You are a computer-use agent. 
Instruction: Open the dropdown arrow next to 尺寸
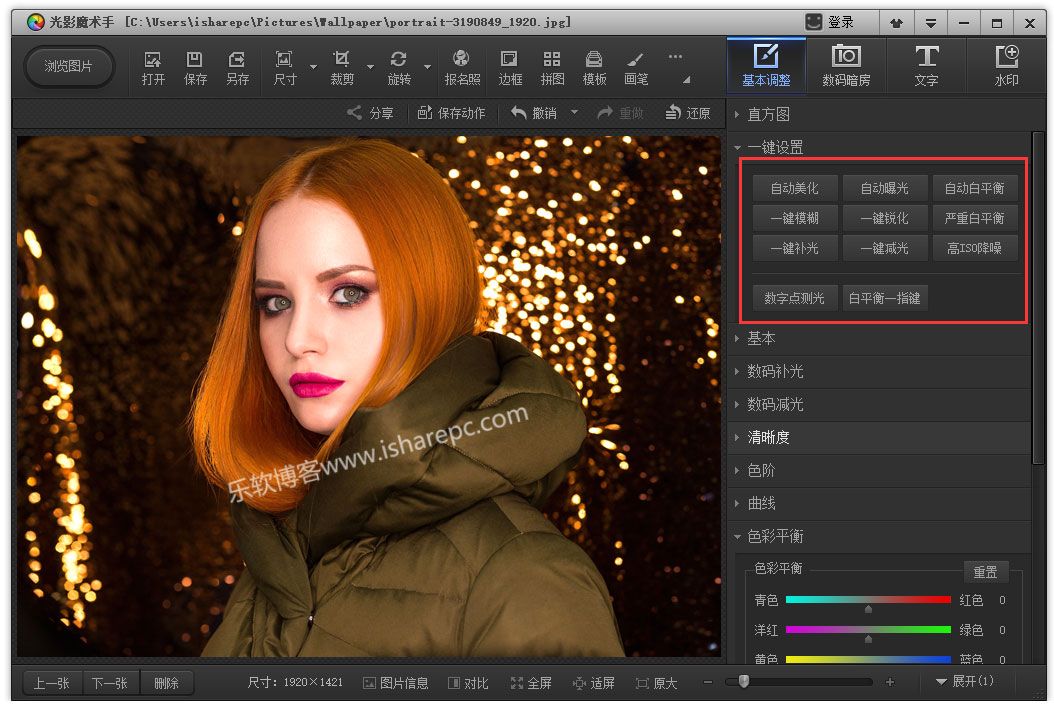click(313, 68)
